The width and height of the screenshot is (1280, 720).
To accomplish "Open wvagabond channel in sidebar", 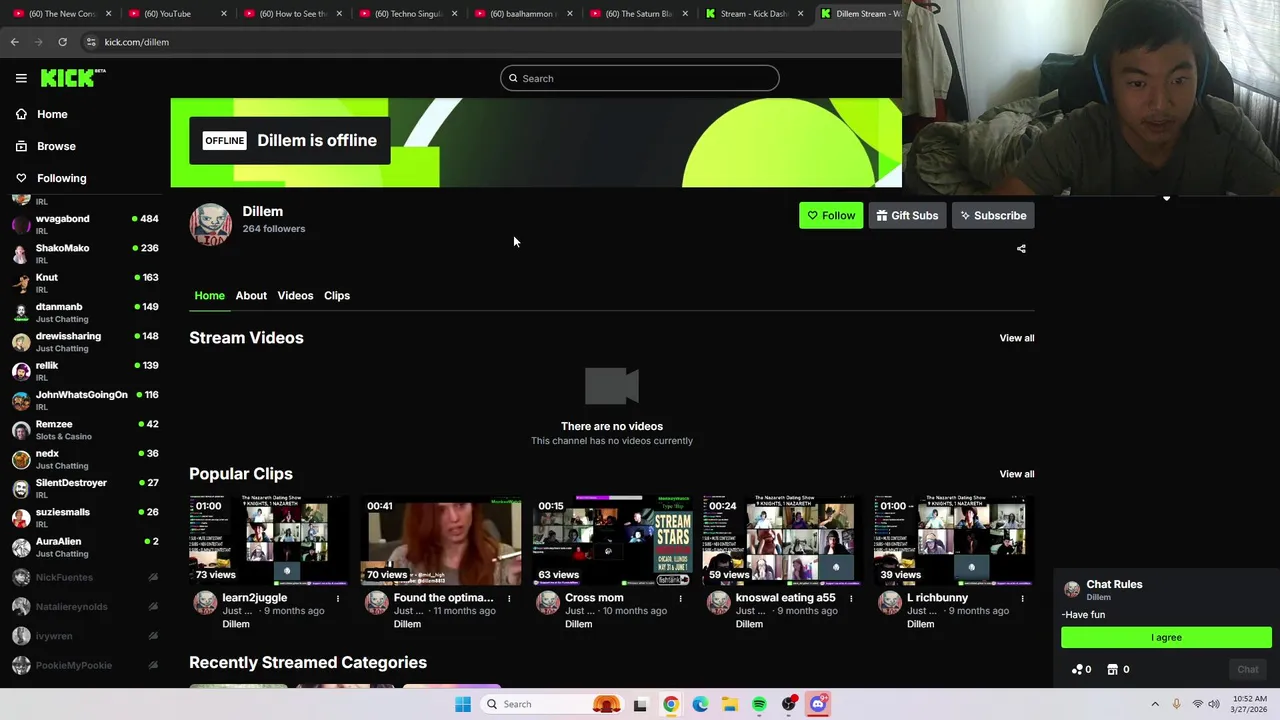I will (85, 224).
